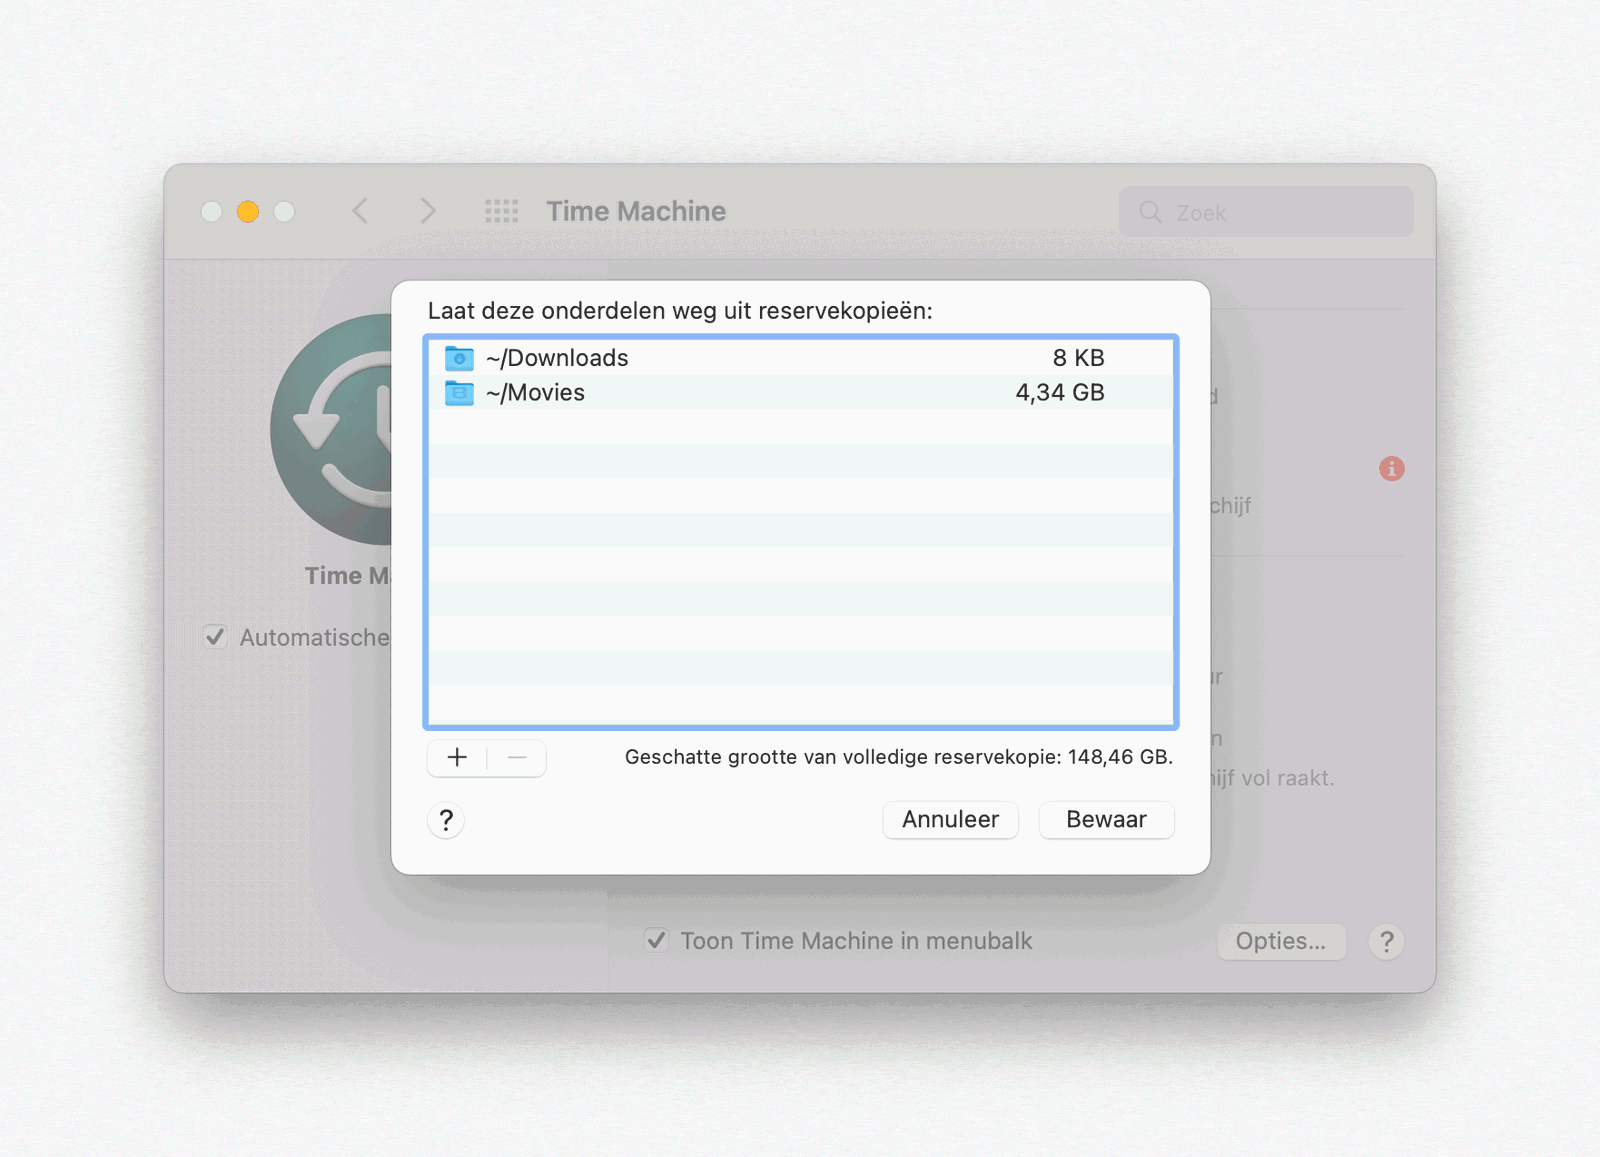Select the ~/Movies folder icon

[x=459, y=393]
